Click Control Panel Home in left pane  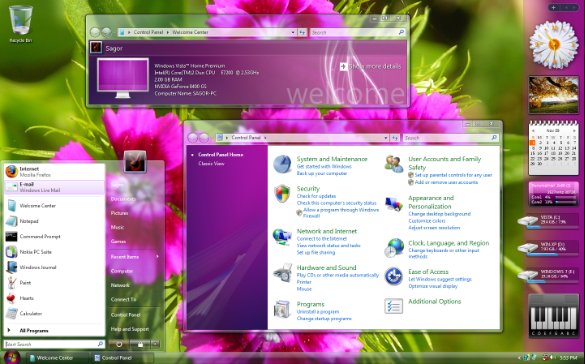(220, 154)
